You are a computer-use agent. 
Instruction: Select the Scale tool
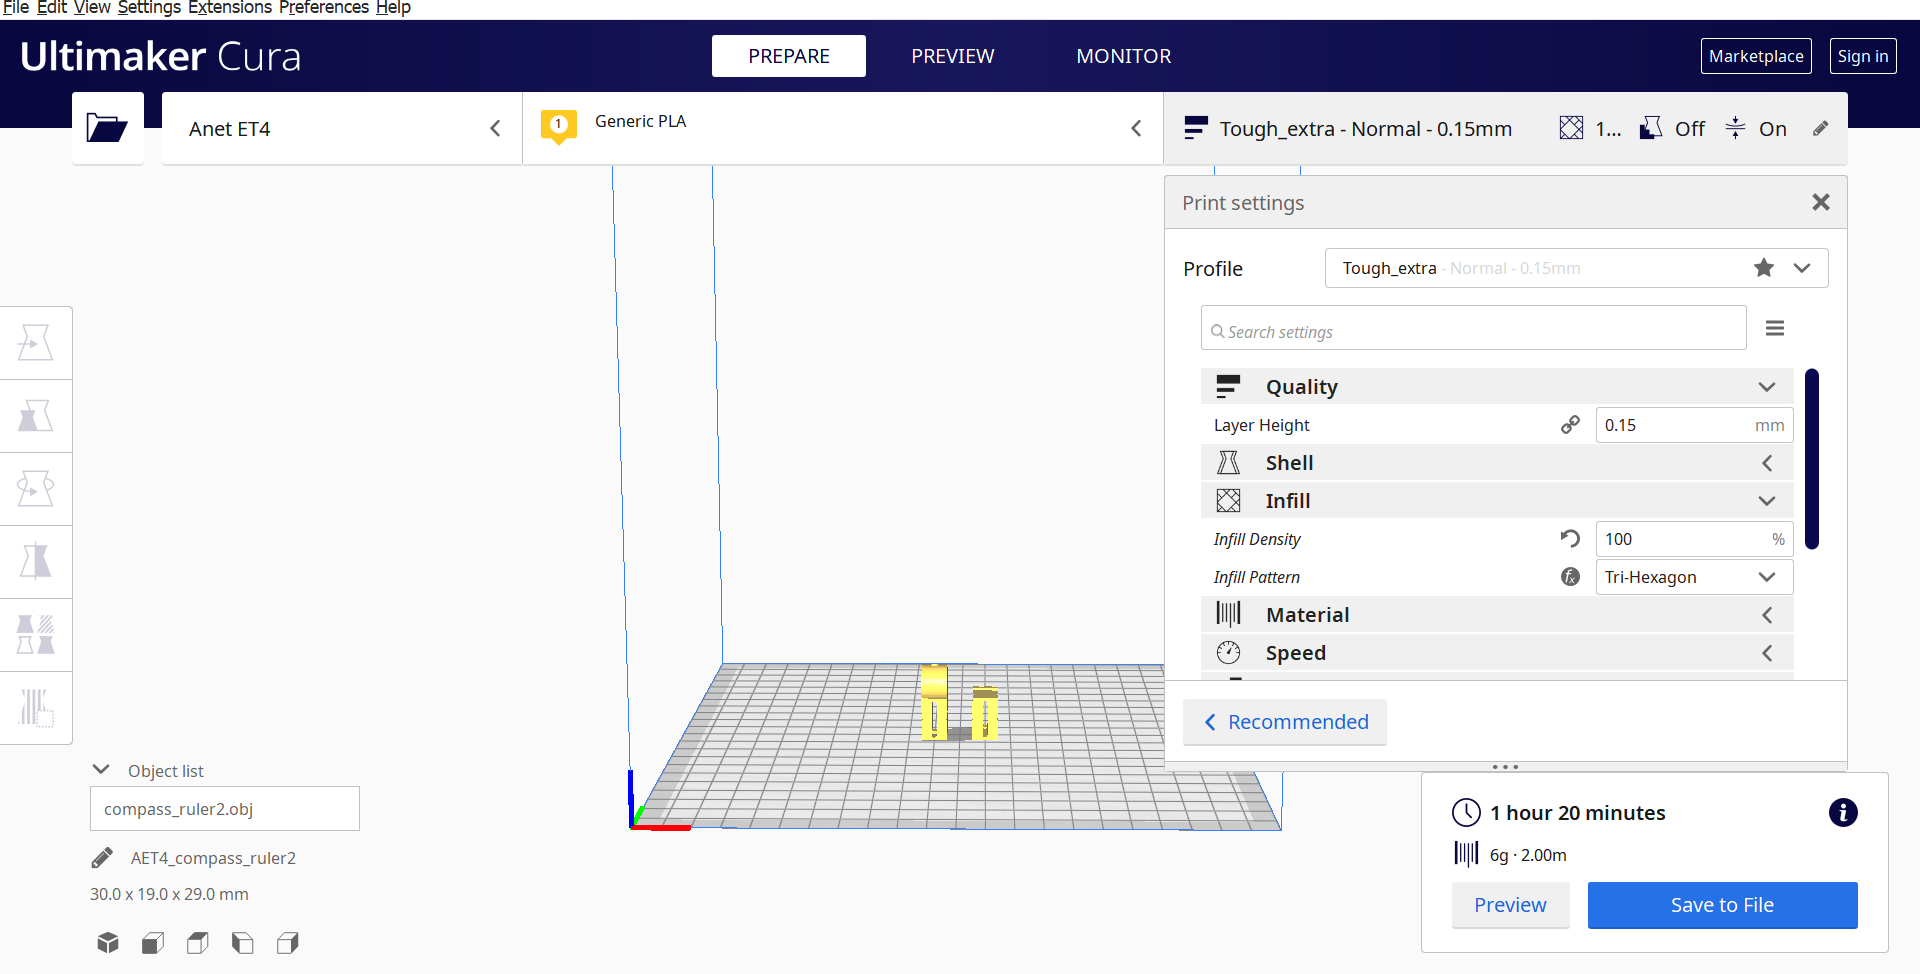tap(36, 416)
